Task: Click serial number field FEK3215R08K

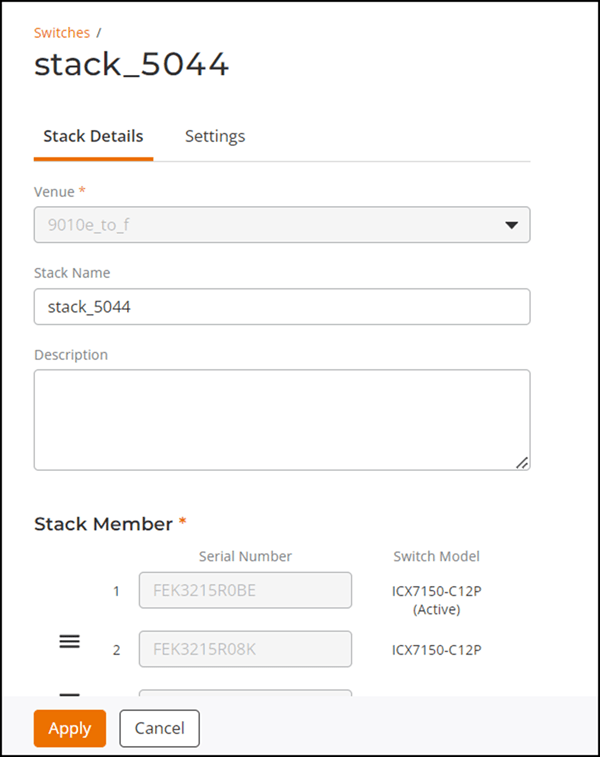Action: [245, 649]
